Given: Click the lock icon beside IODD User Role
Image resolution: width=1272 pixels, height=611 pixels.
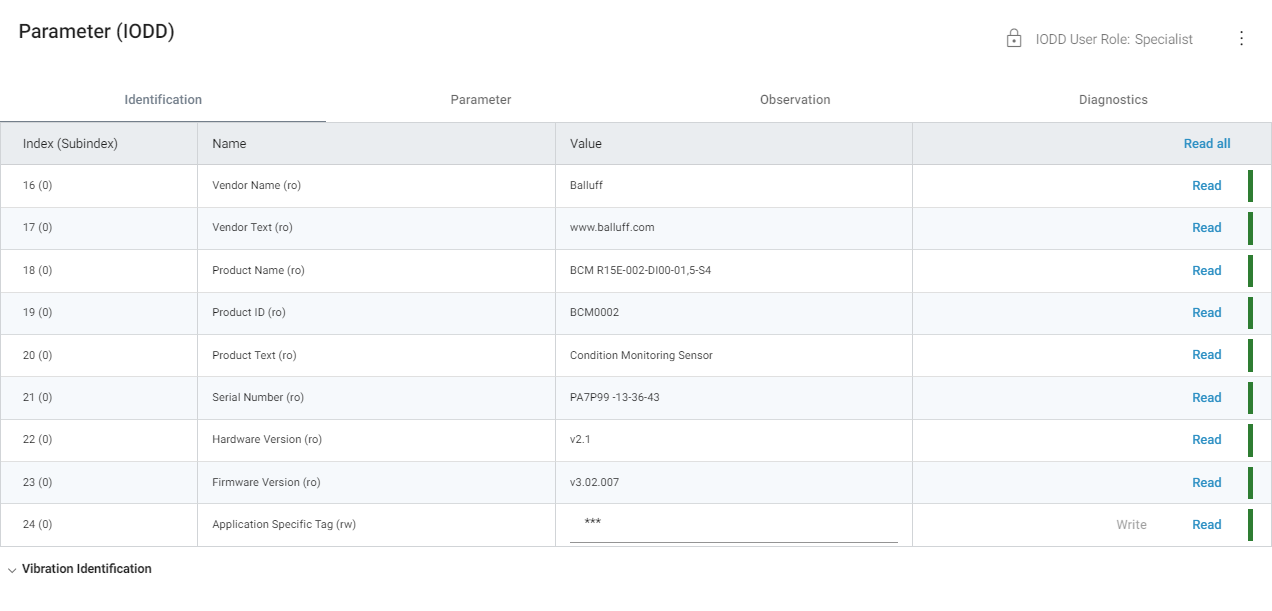Looking at the screenshot, I should click(1013, 39).
